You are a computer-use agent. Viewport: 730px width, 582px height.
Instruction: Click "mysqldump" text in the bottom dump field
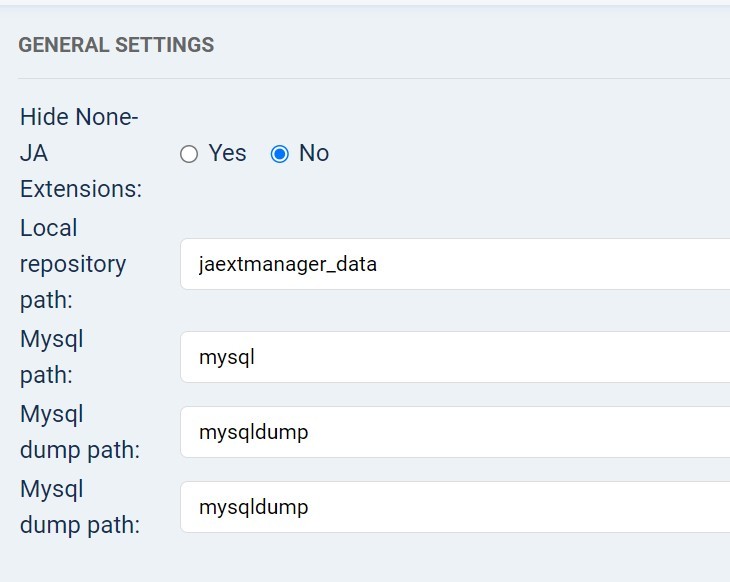254,507
